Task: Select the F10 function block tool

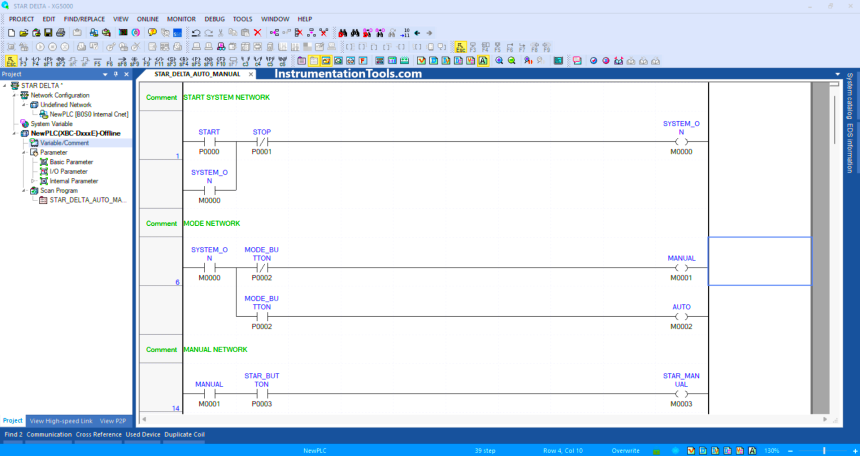Action: click(219, 61)
